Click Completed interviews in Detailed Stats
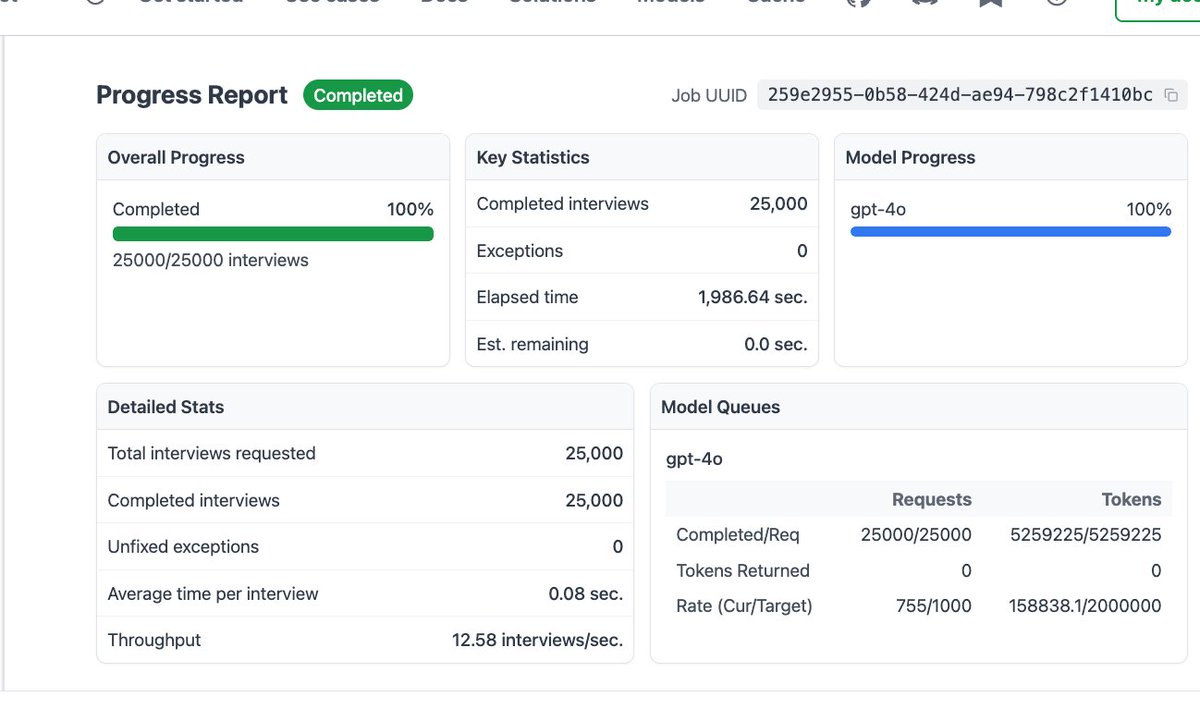Viewport: 1200px width, 709px height. pos(193,500)
